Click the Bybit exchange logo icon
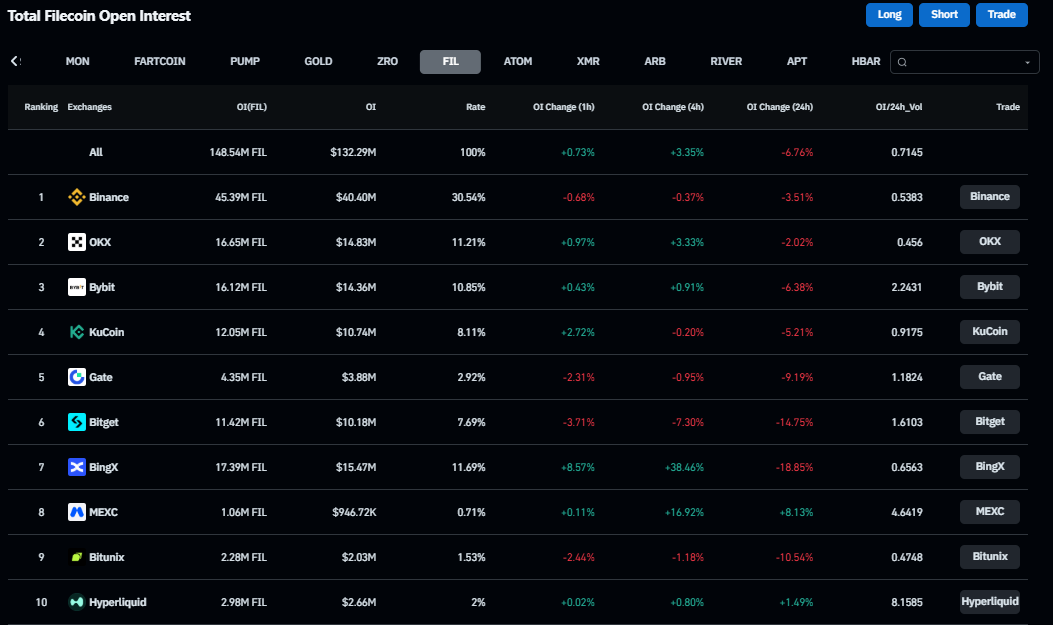The image size is (1053, 625). (76, 287)
